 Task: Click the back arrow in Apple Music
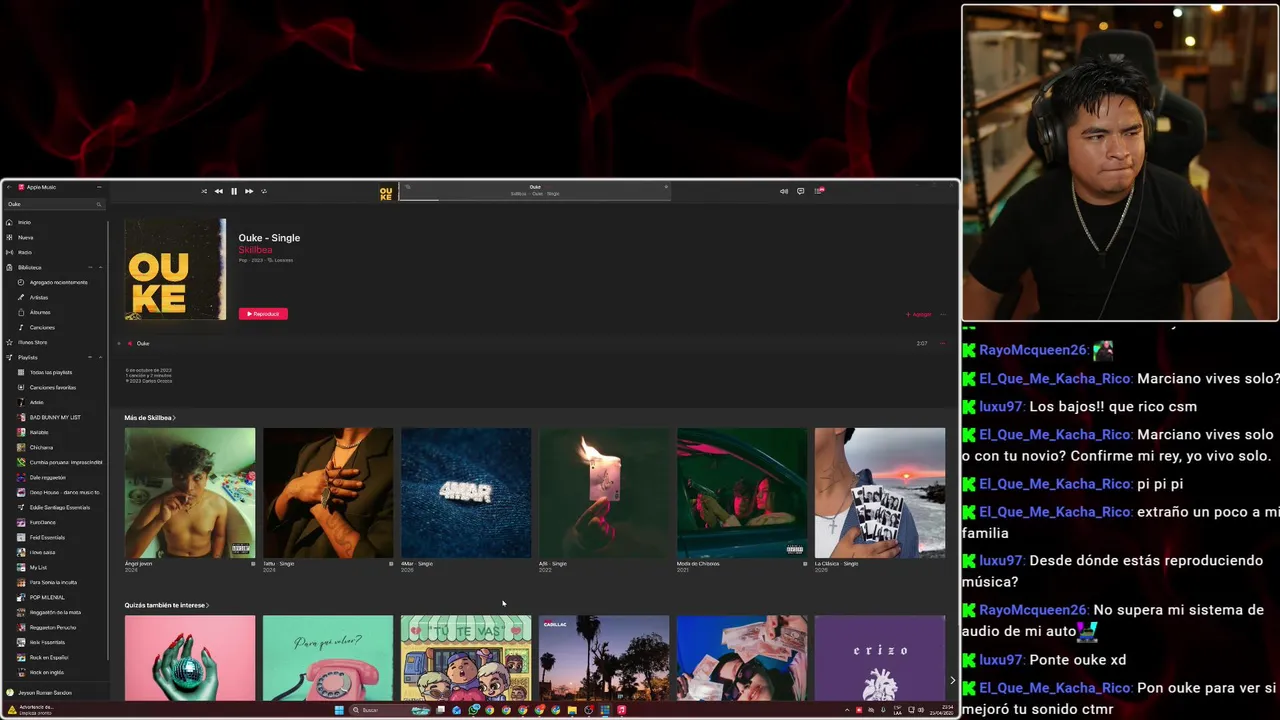click(9, 187)
